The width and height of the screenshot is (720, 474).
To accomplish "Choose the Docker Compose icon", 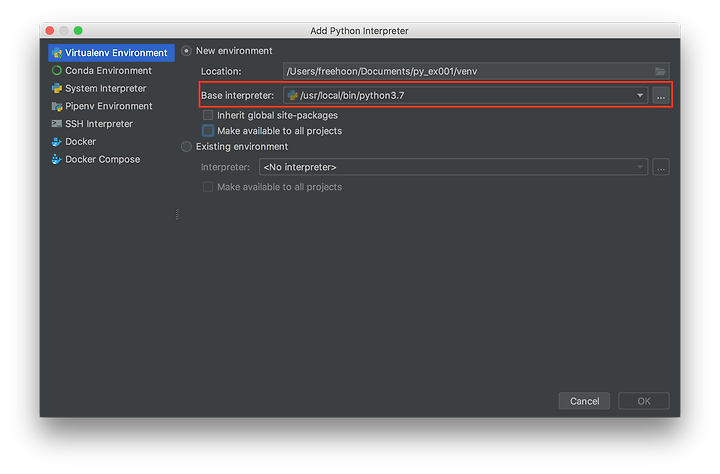I will [57, 159].
